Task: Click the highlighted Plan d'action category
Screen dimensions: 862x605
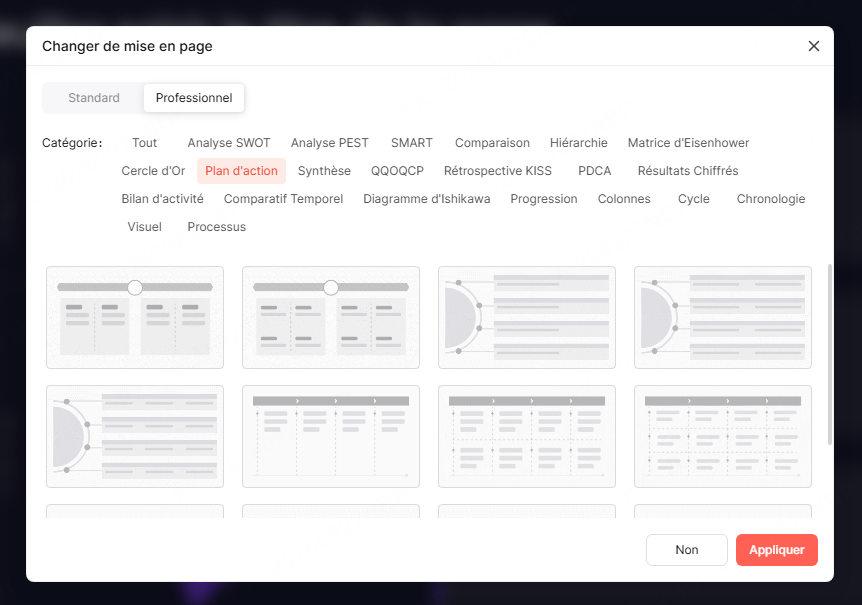Action: (241, 171)
